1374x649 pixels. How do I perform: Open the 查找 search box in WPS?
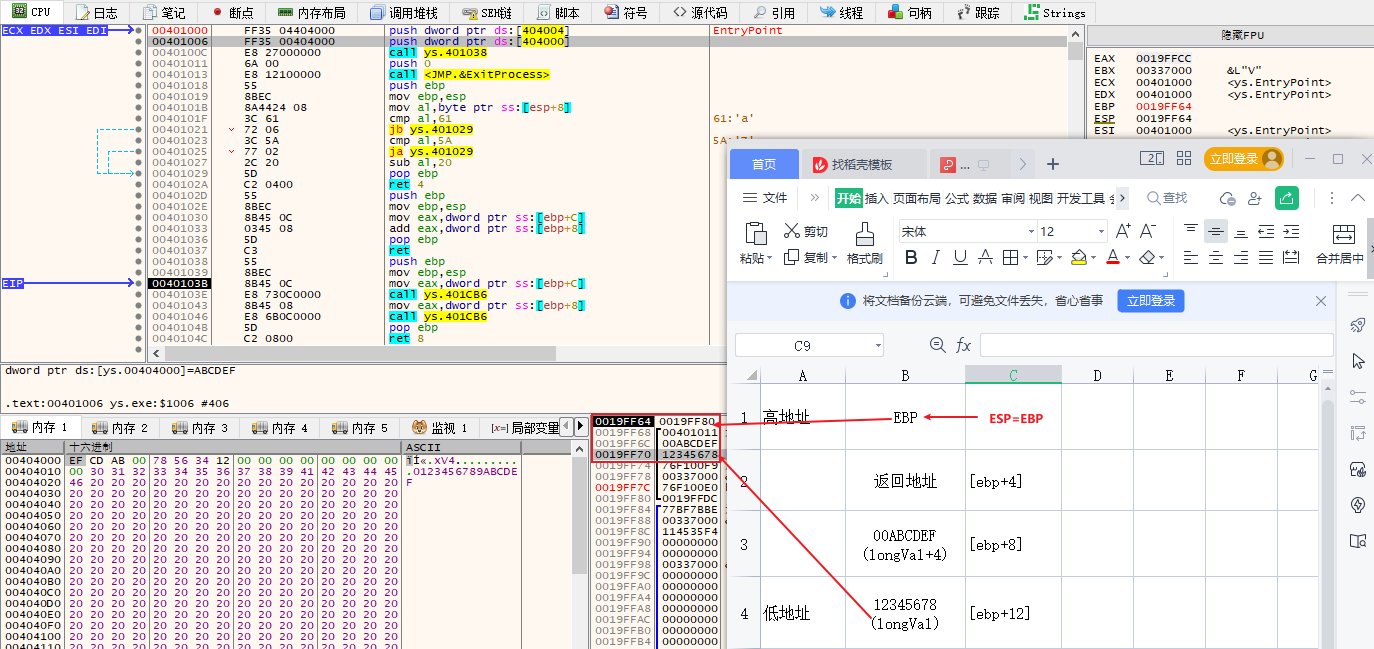[x=1167, y=198]
